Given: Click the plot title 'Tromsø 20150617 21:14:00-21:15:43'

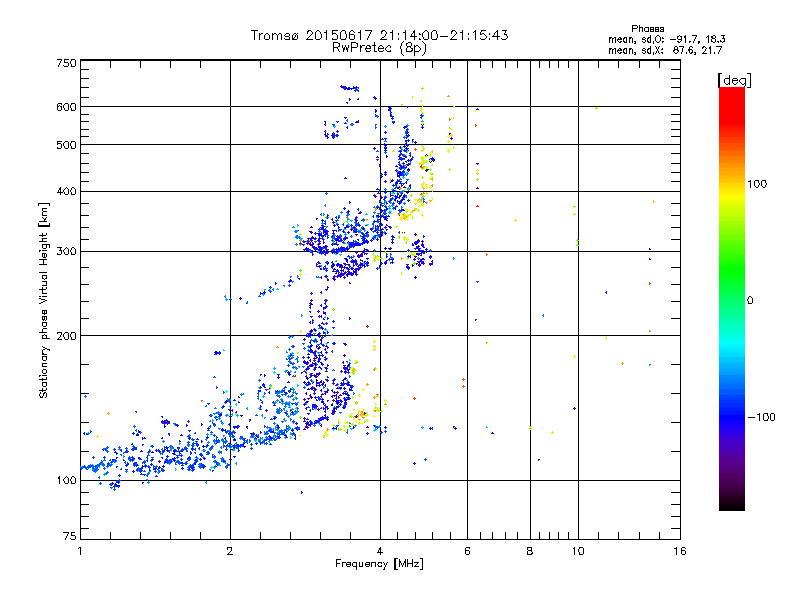Looking at the screenshot, I should 380,35.
